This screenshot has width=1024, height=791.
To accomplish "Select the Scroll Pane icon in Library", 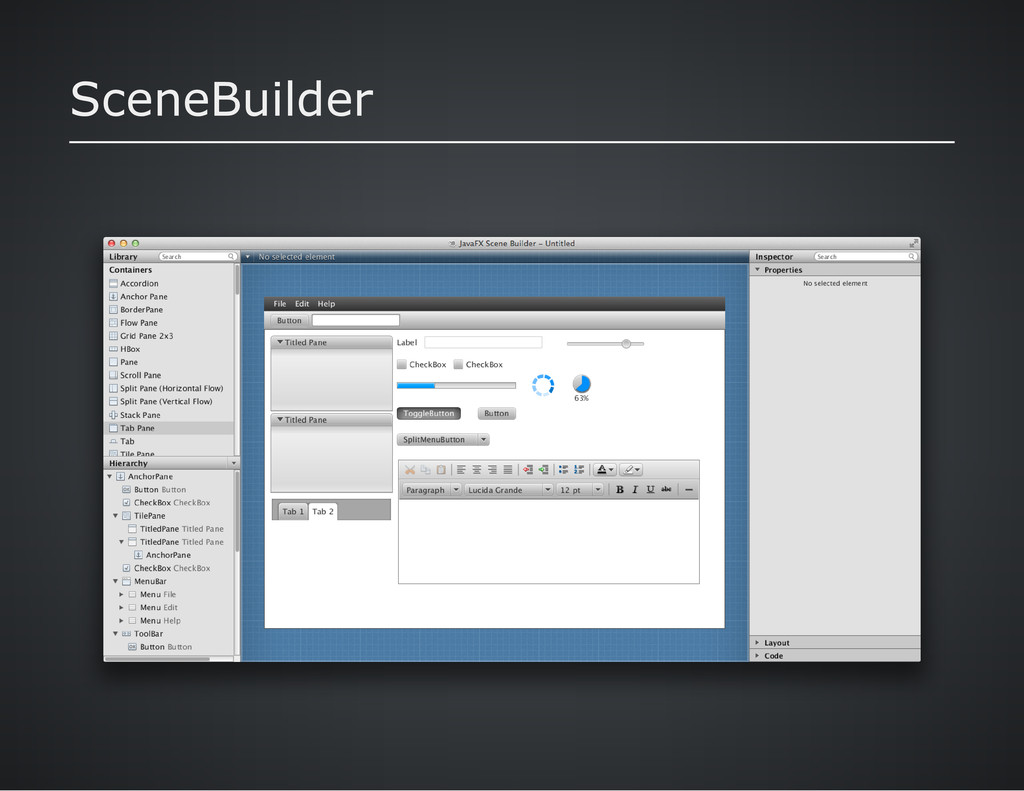I will (x=113, y=375).
